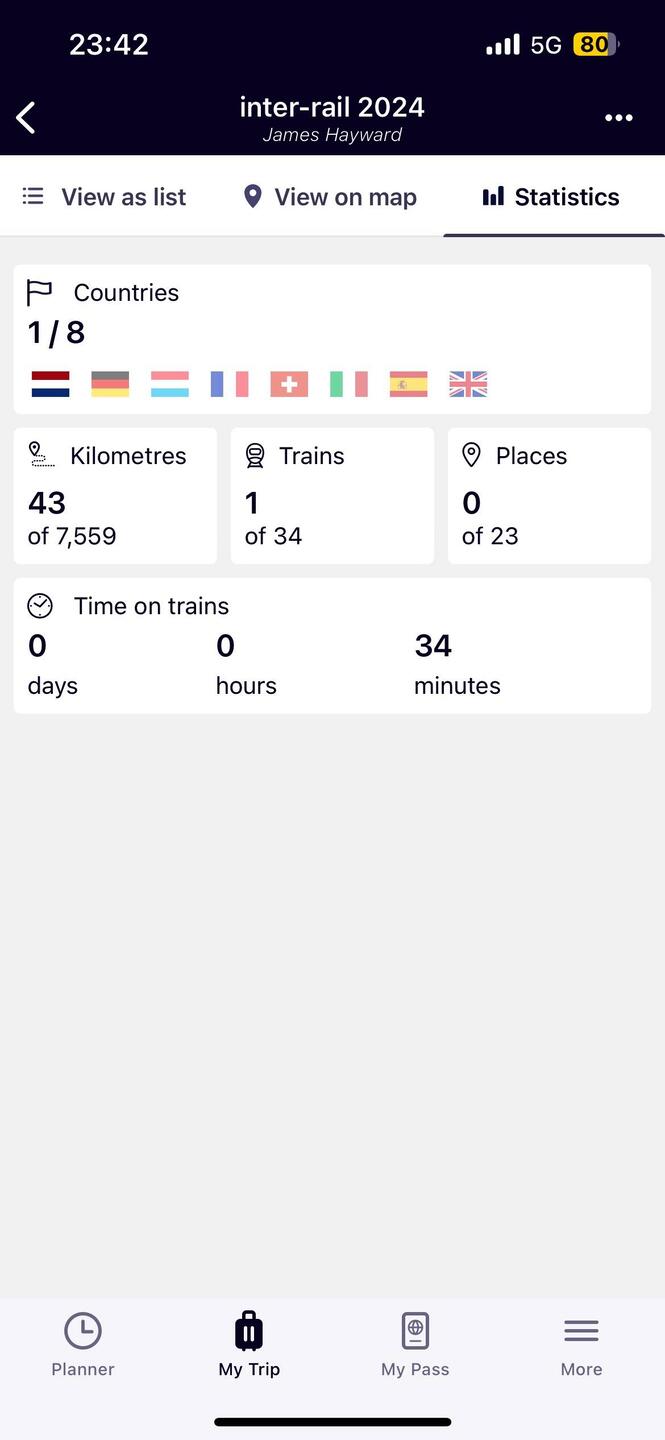Tap the France flag icon
Screen dimensions: 665x1440
(x=229, y=384)
